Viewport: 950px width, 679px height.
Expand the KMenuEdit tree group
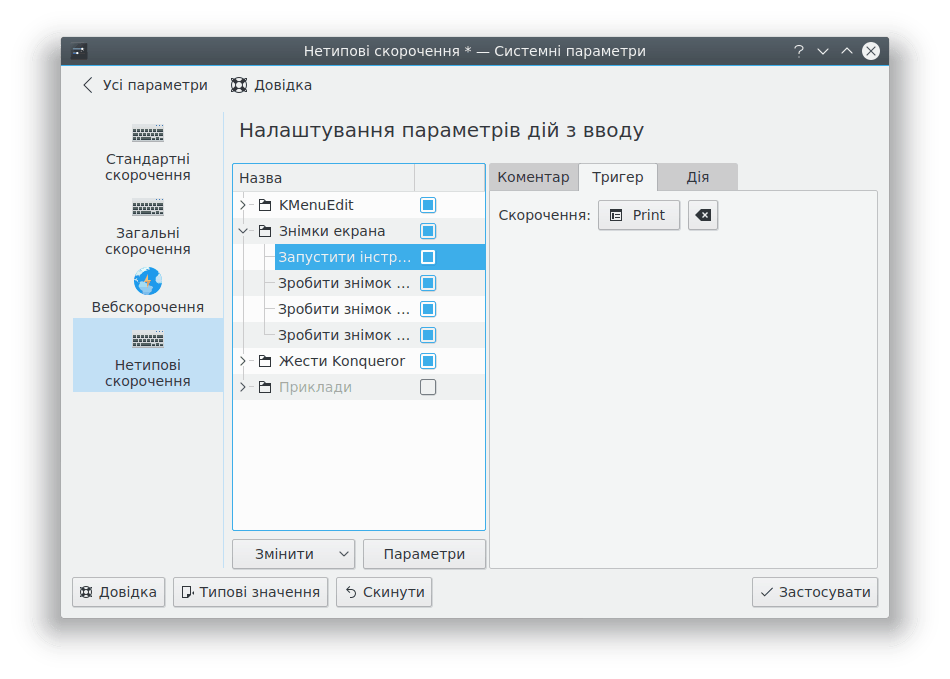[x=243, y=205]
